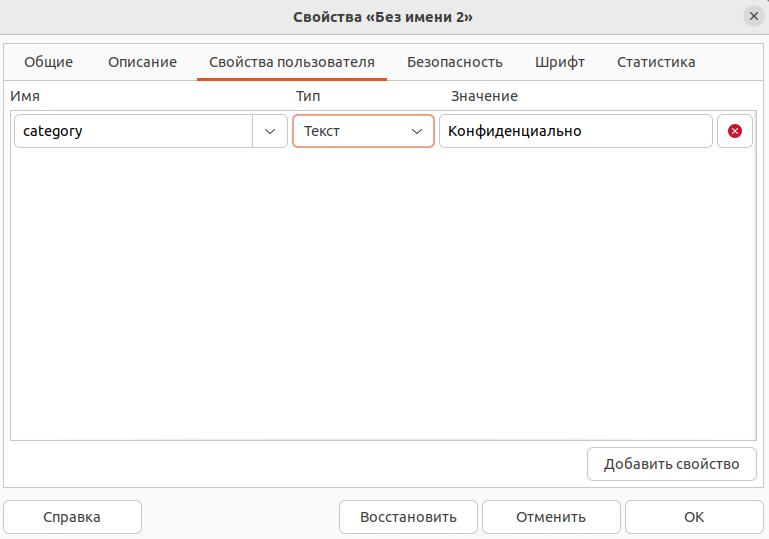
Task: Click the Значение column header label
Action: (484, 96)
